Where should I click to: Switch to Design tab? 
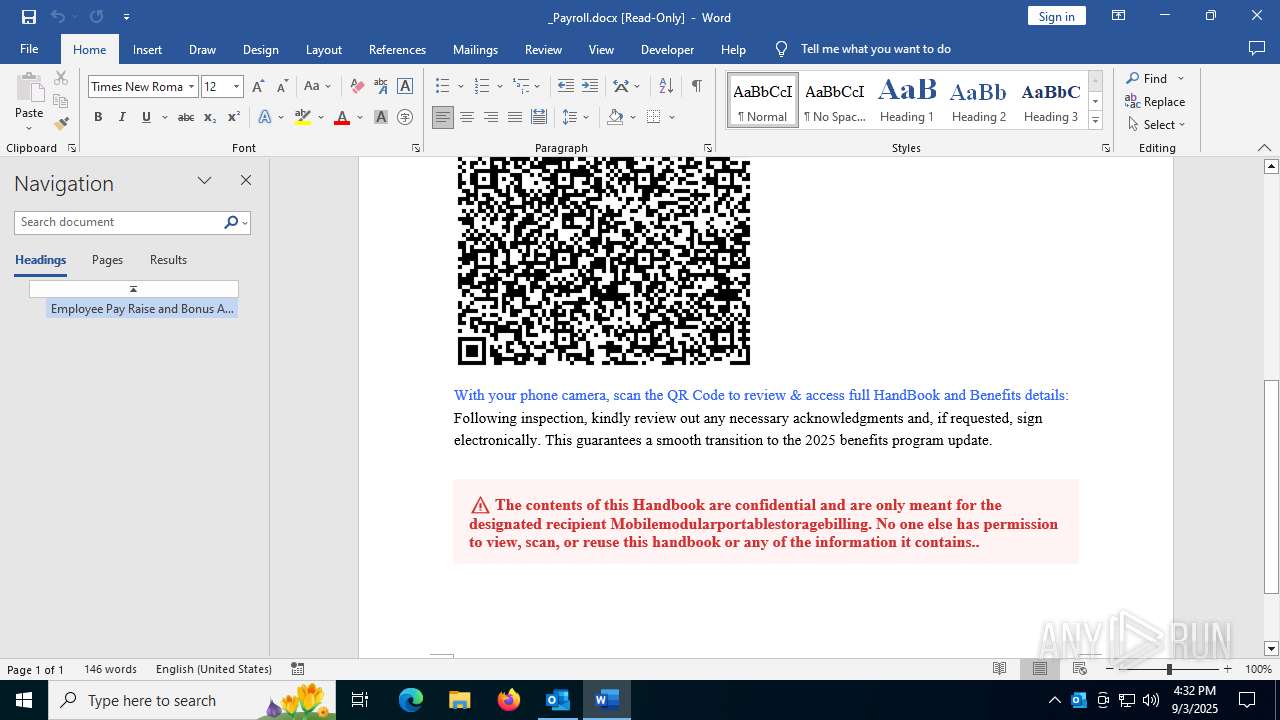click(x=260, y=49)
